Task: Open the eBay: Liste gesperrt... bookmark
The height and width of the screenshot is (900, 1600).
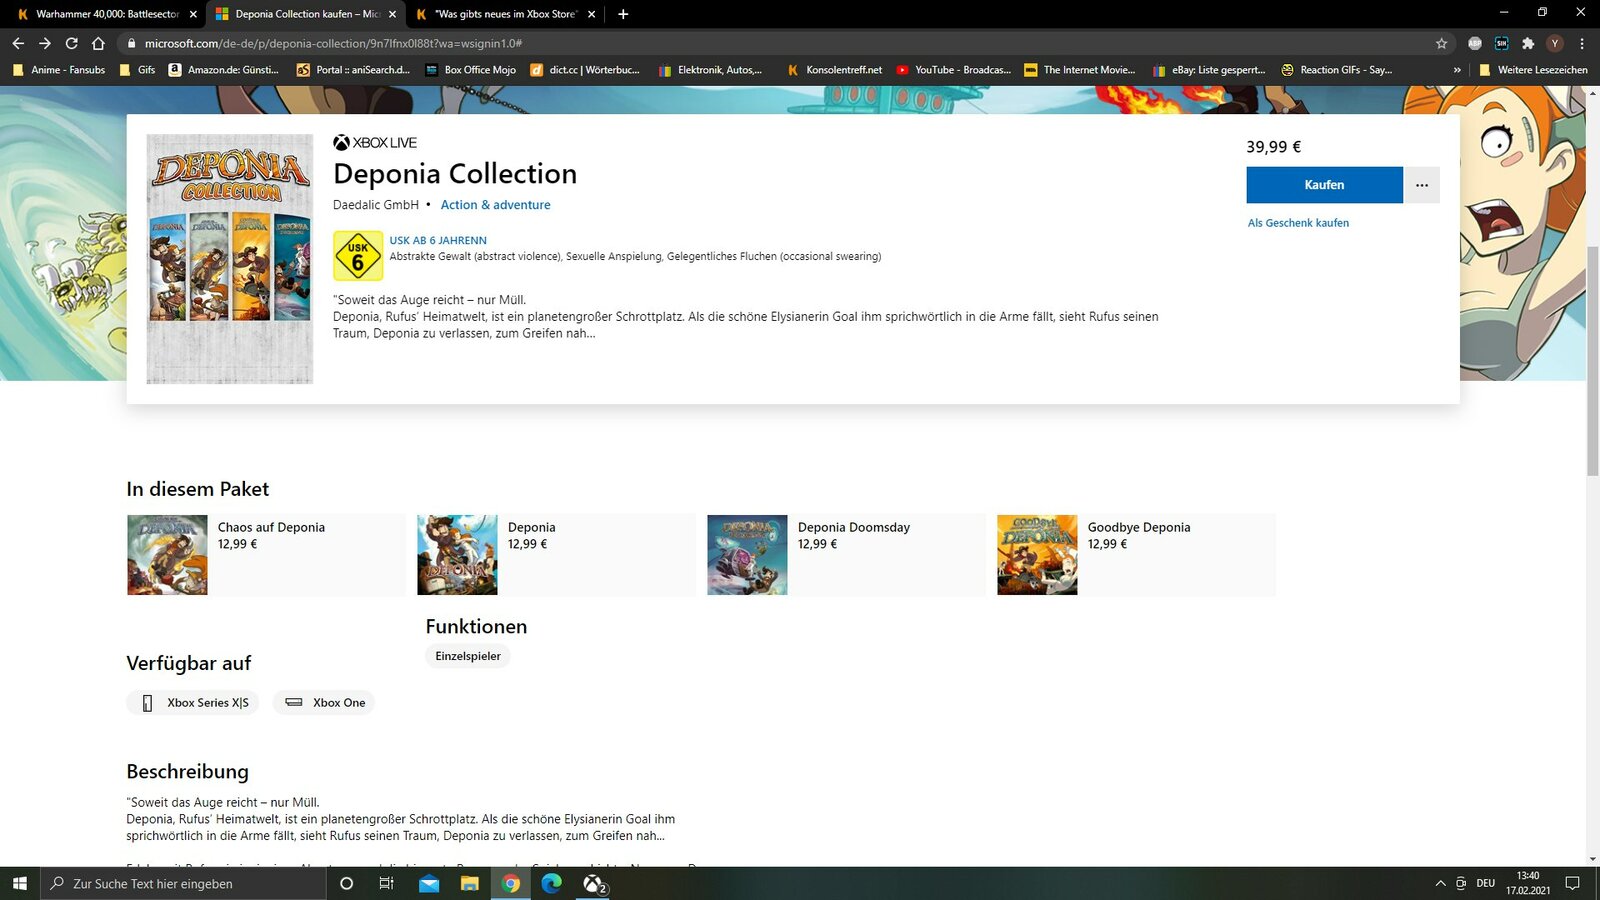Action: point(1209,70)
